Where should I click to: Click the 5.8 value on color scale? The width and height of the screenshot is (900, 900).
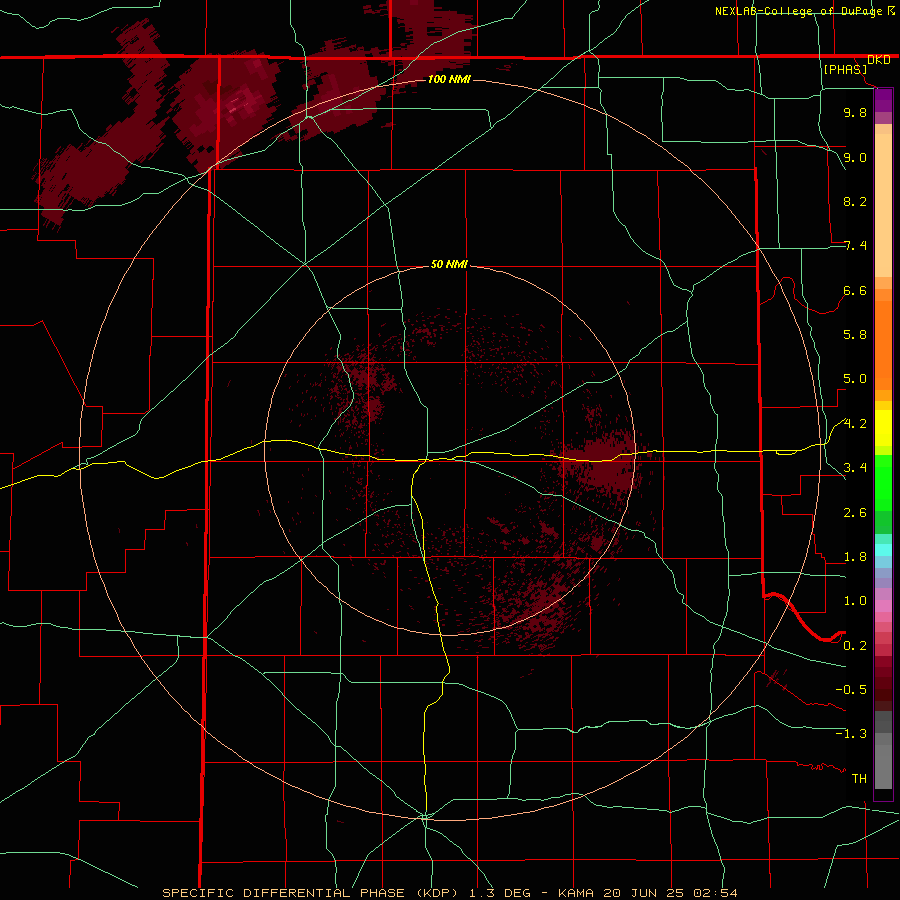pyautogui.click(x=855, y=335)
